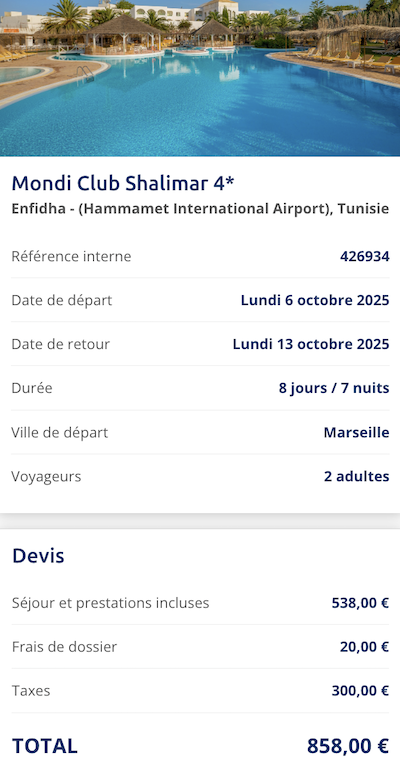Image resolution: width=400 pixels, height=768 pixels.
Task: Select the Ville de départ label
Action: click(60, 432)
